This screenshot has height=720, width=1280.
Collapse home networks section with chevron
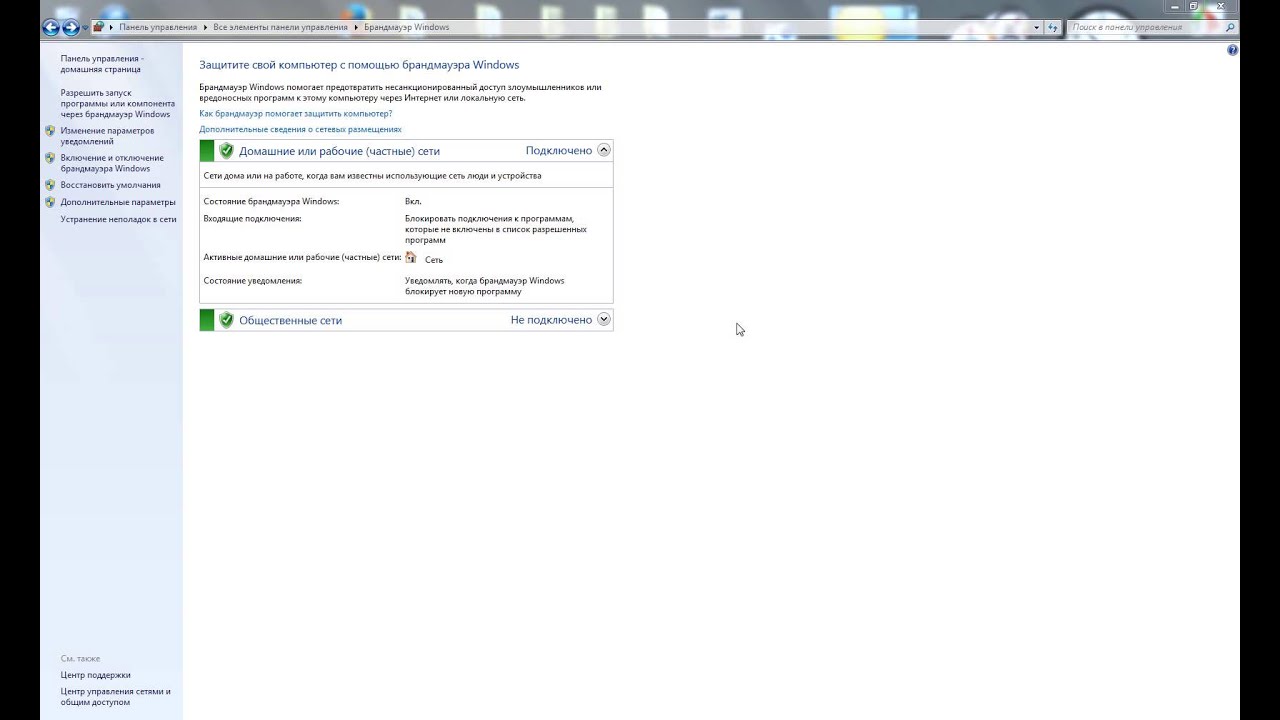coord(603,150)
